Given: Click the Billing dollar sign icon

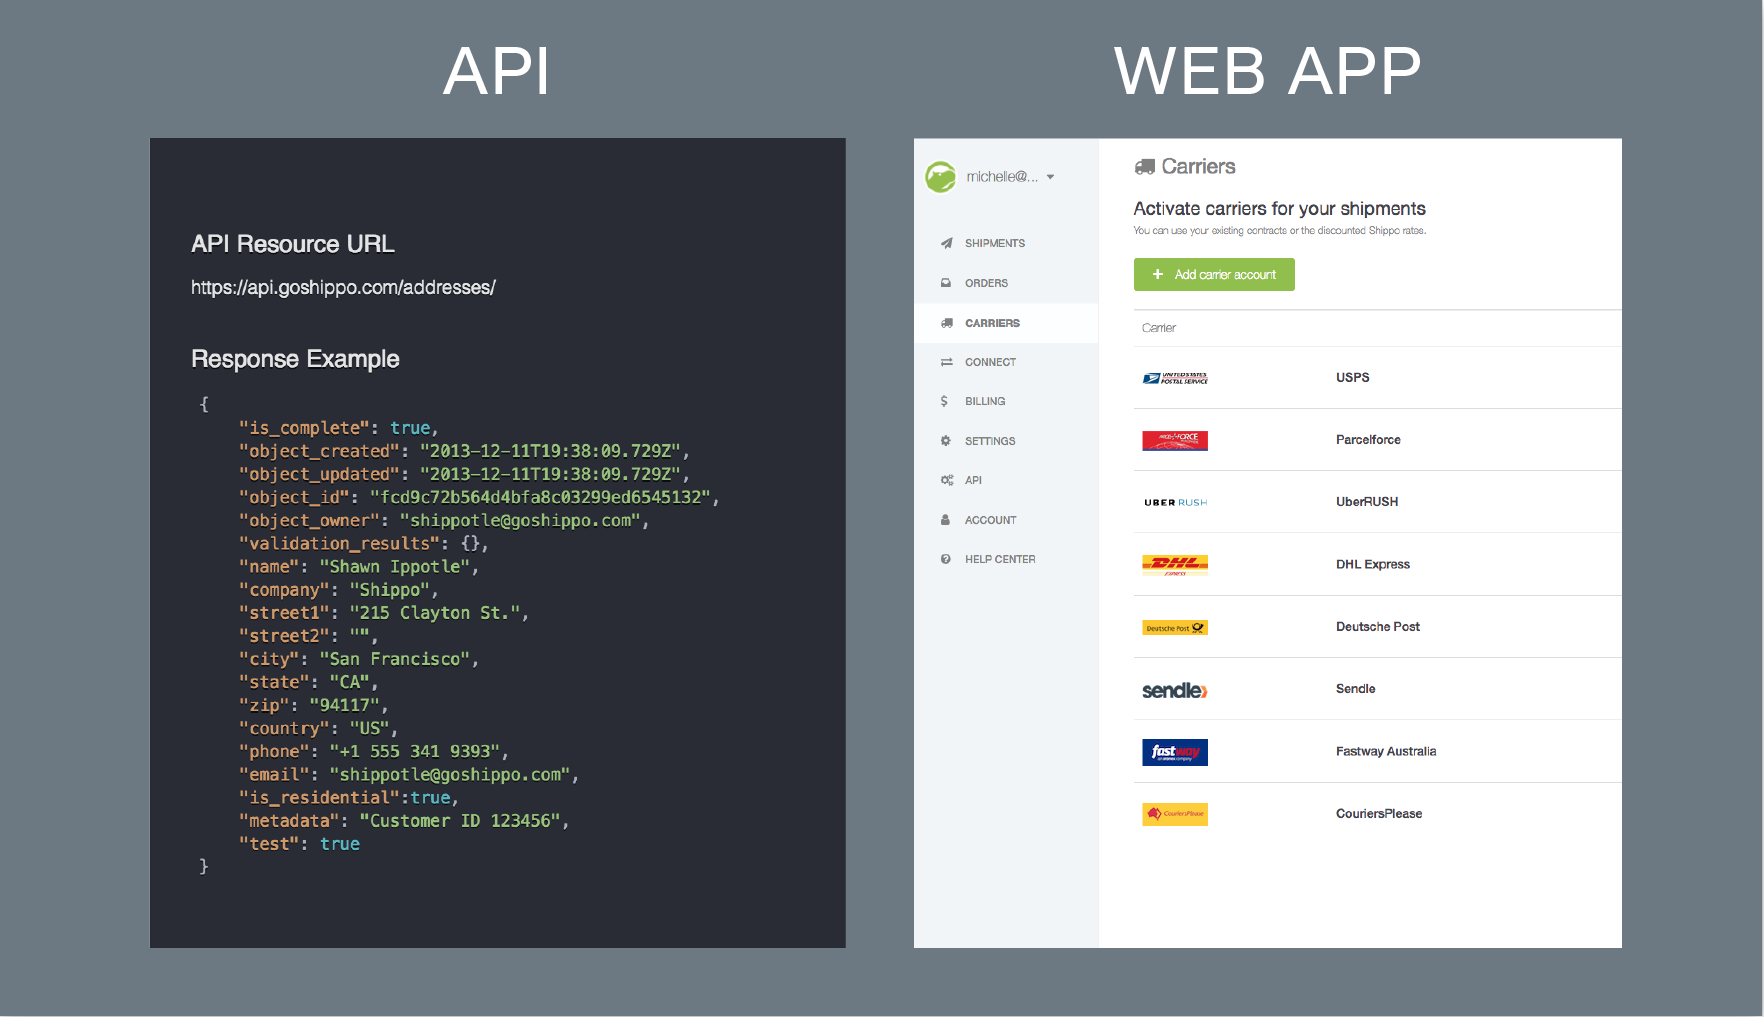Looking at the screenshot, I should pyautogui.click(x=944, y=401).
